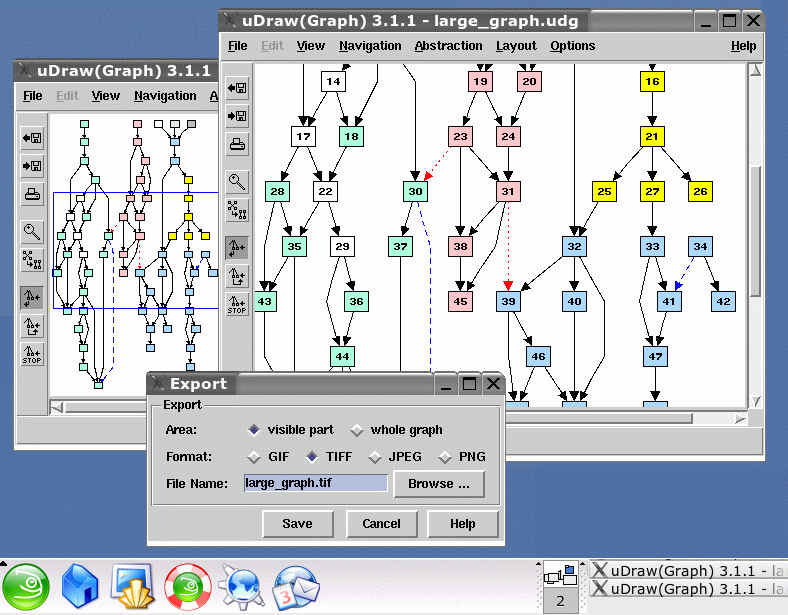
Task: Click the Cancel button in Export dialog
Action: click(x=381, y=524)
